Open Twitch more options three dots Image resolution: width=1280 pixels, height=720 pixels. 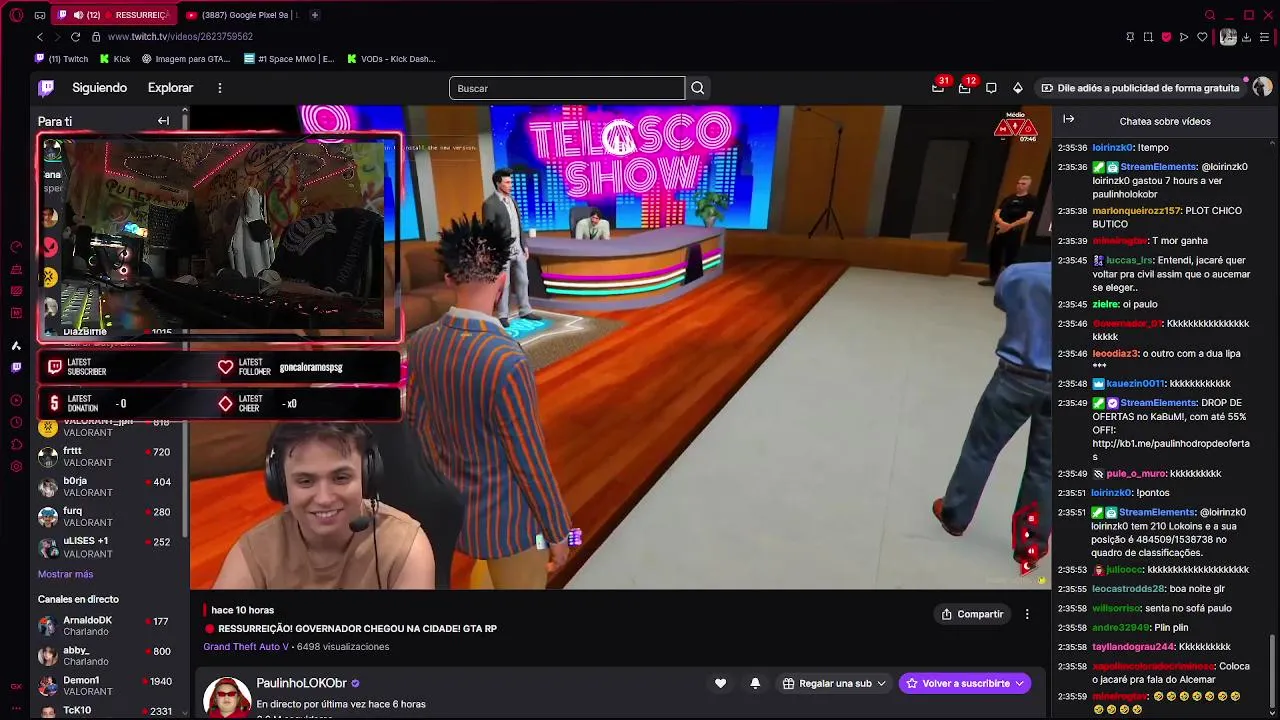(219, 88)
